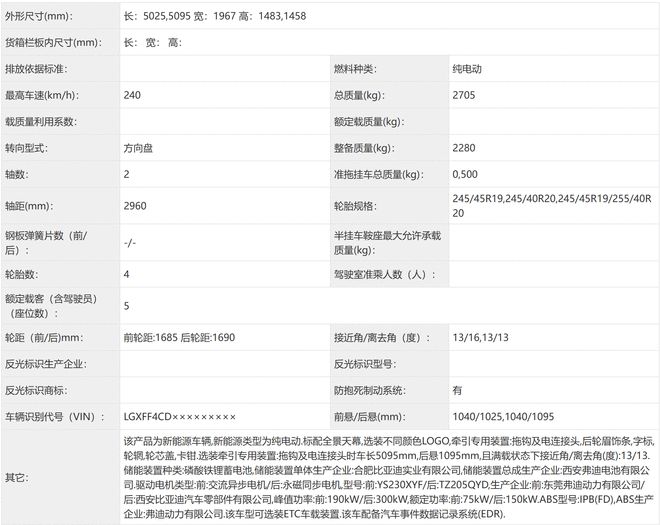Click the tire count value 4
The width and height of the screenshot is (660, 525).
pos(126,274)
